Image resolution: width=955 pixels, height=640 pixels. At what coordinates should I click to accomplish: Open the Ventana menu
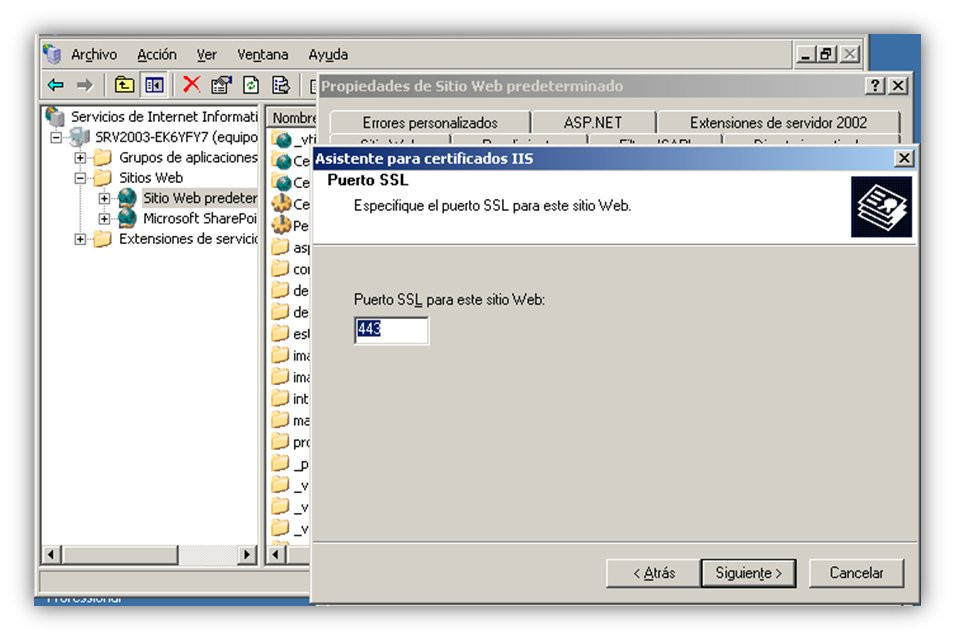tap(263, 55)
